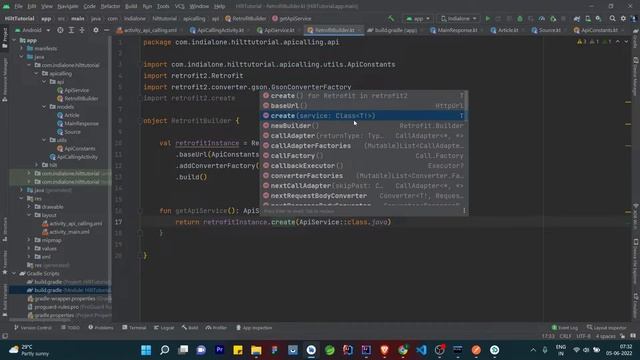Screen dimensions: 640x360
Task: Open Logcat tool window
Action: pyautogui.click(x=164, y=328)
